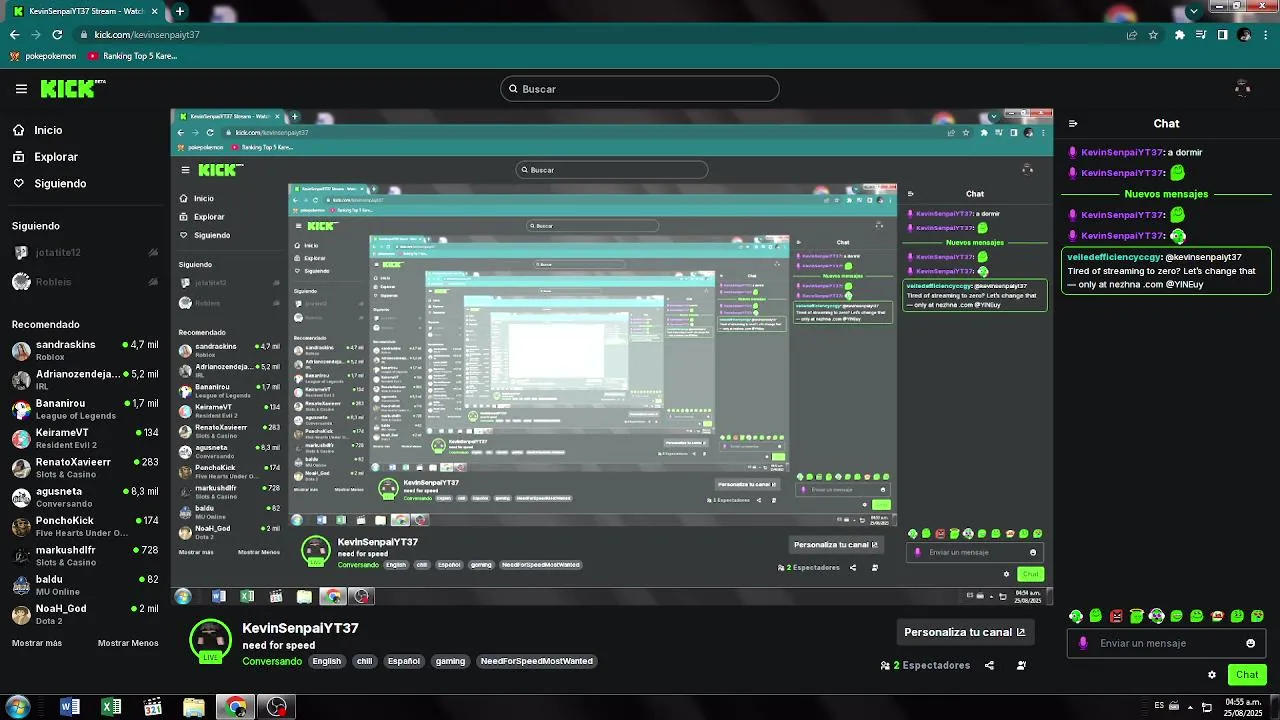Toggle Chrome side panel

[x=1222, y=35]
